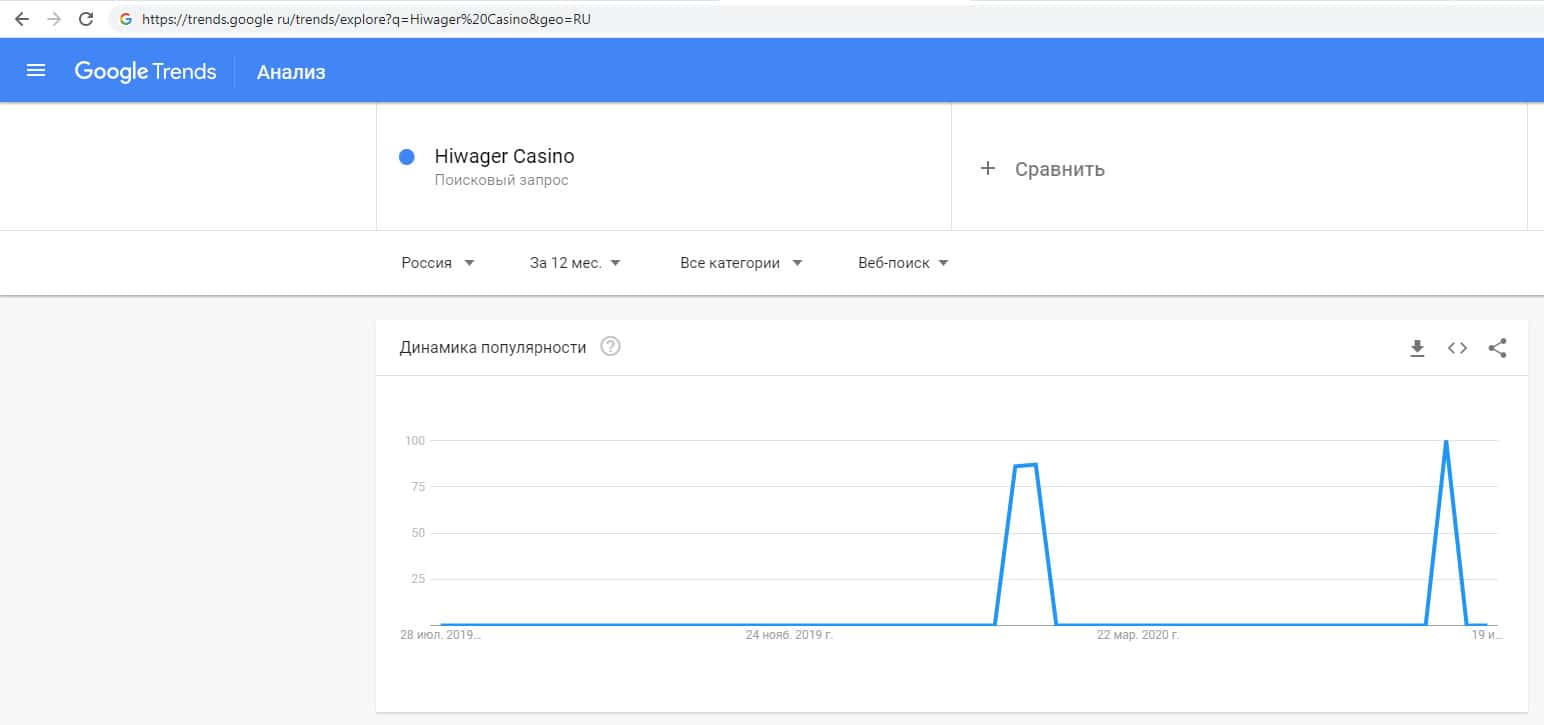Open the Веб-поиск search type dropdown
This screenshot has width=1544, height=725.
click(904, 263)
